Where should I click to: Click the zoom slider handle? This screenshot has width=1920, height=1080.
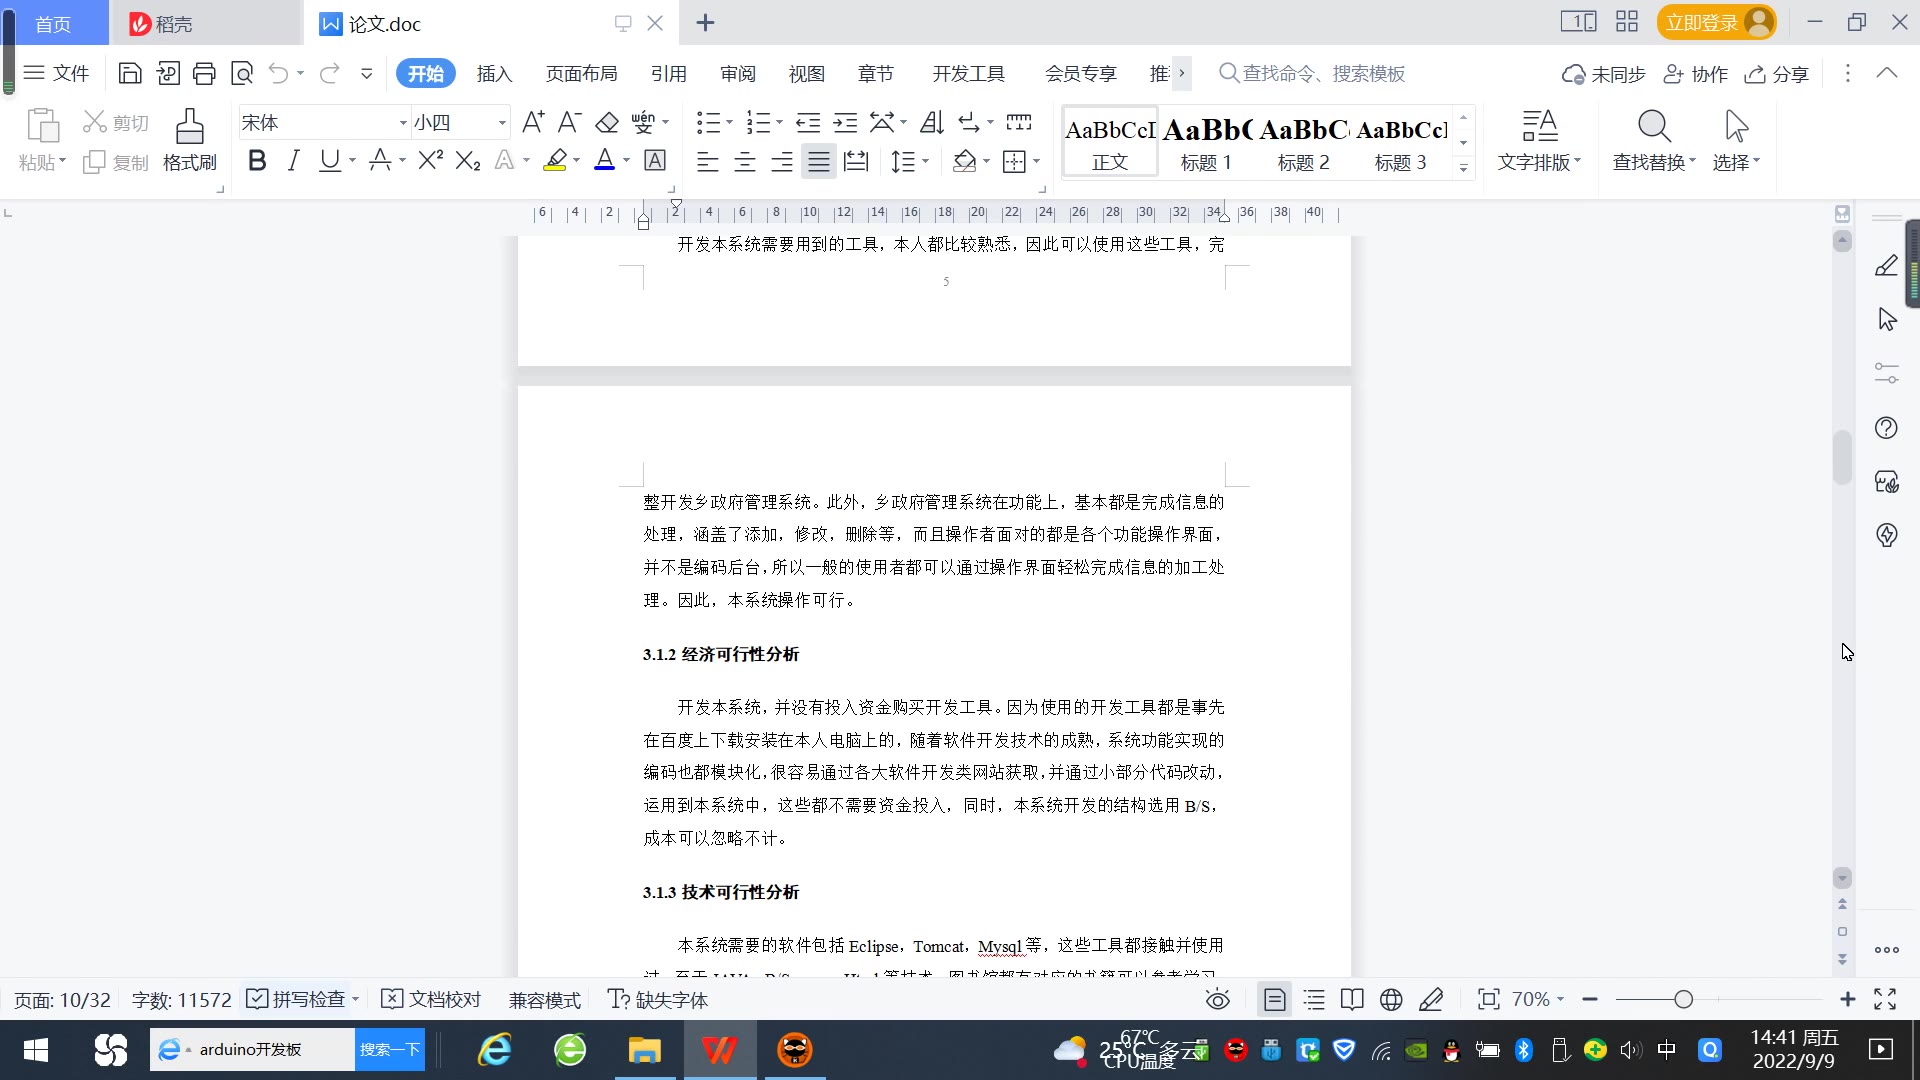[1683, 999]
